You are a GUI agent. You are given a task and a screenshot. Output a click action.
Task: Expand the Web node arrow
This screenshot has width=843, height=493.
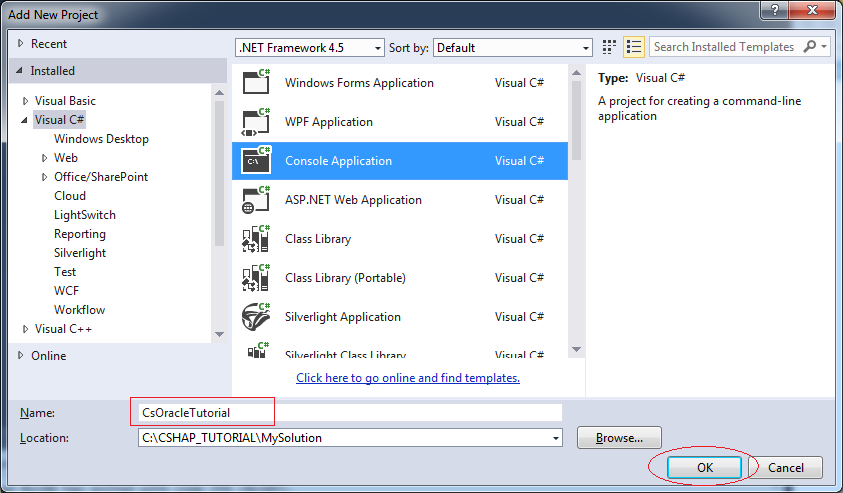(x=44, y=158)
